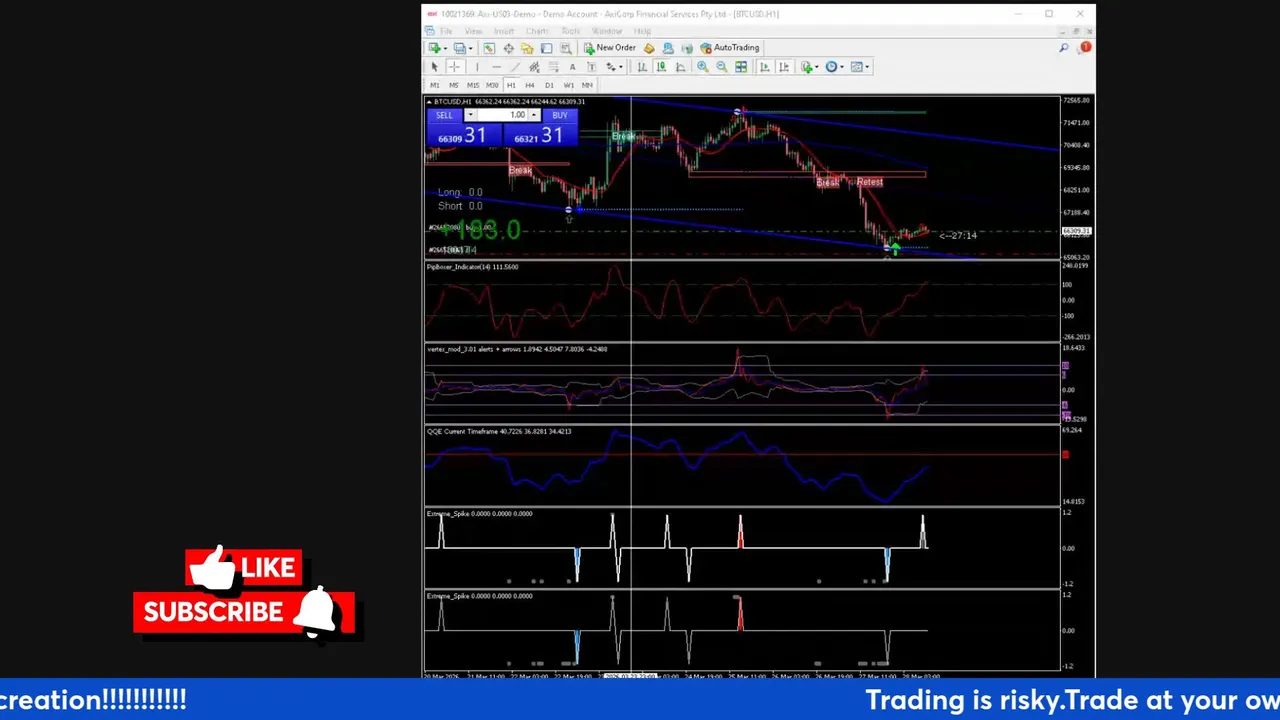Toggle chart auto scroll icon

764,67
